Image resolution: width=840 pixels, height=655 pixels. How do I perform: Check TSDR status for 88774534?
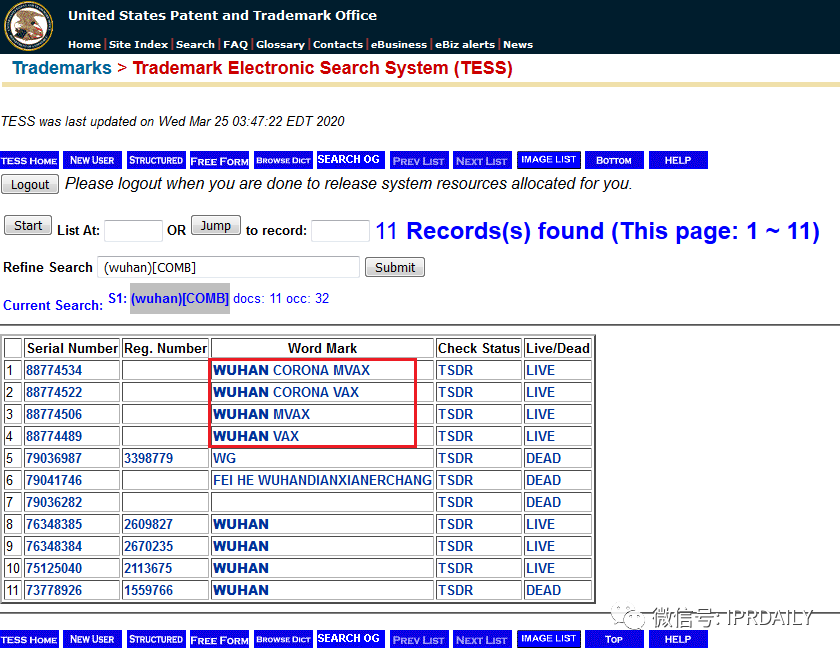455,370
